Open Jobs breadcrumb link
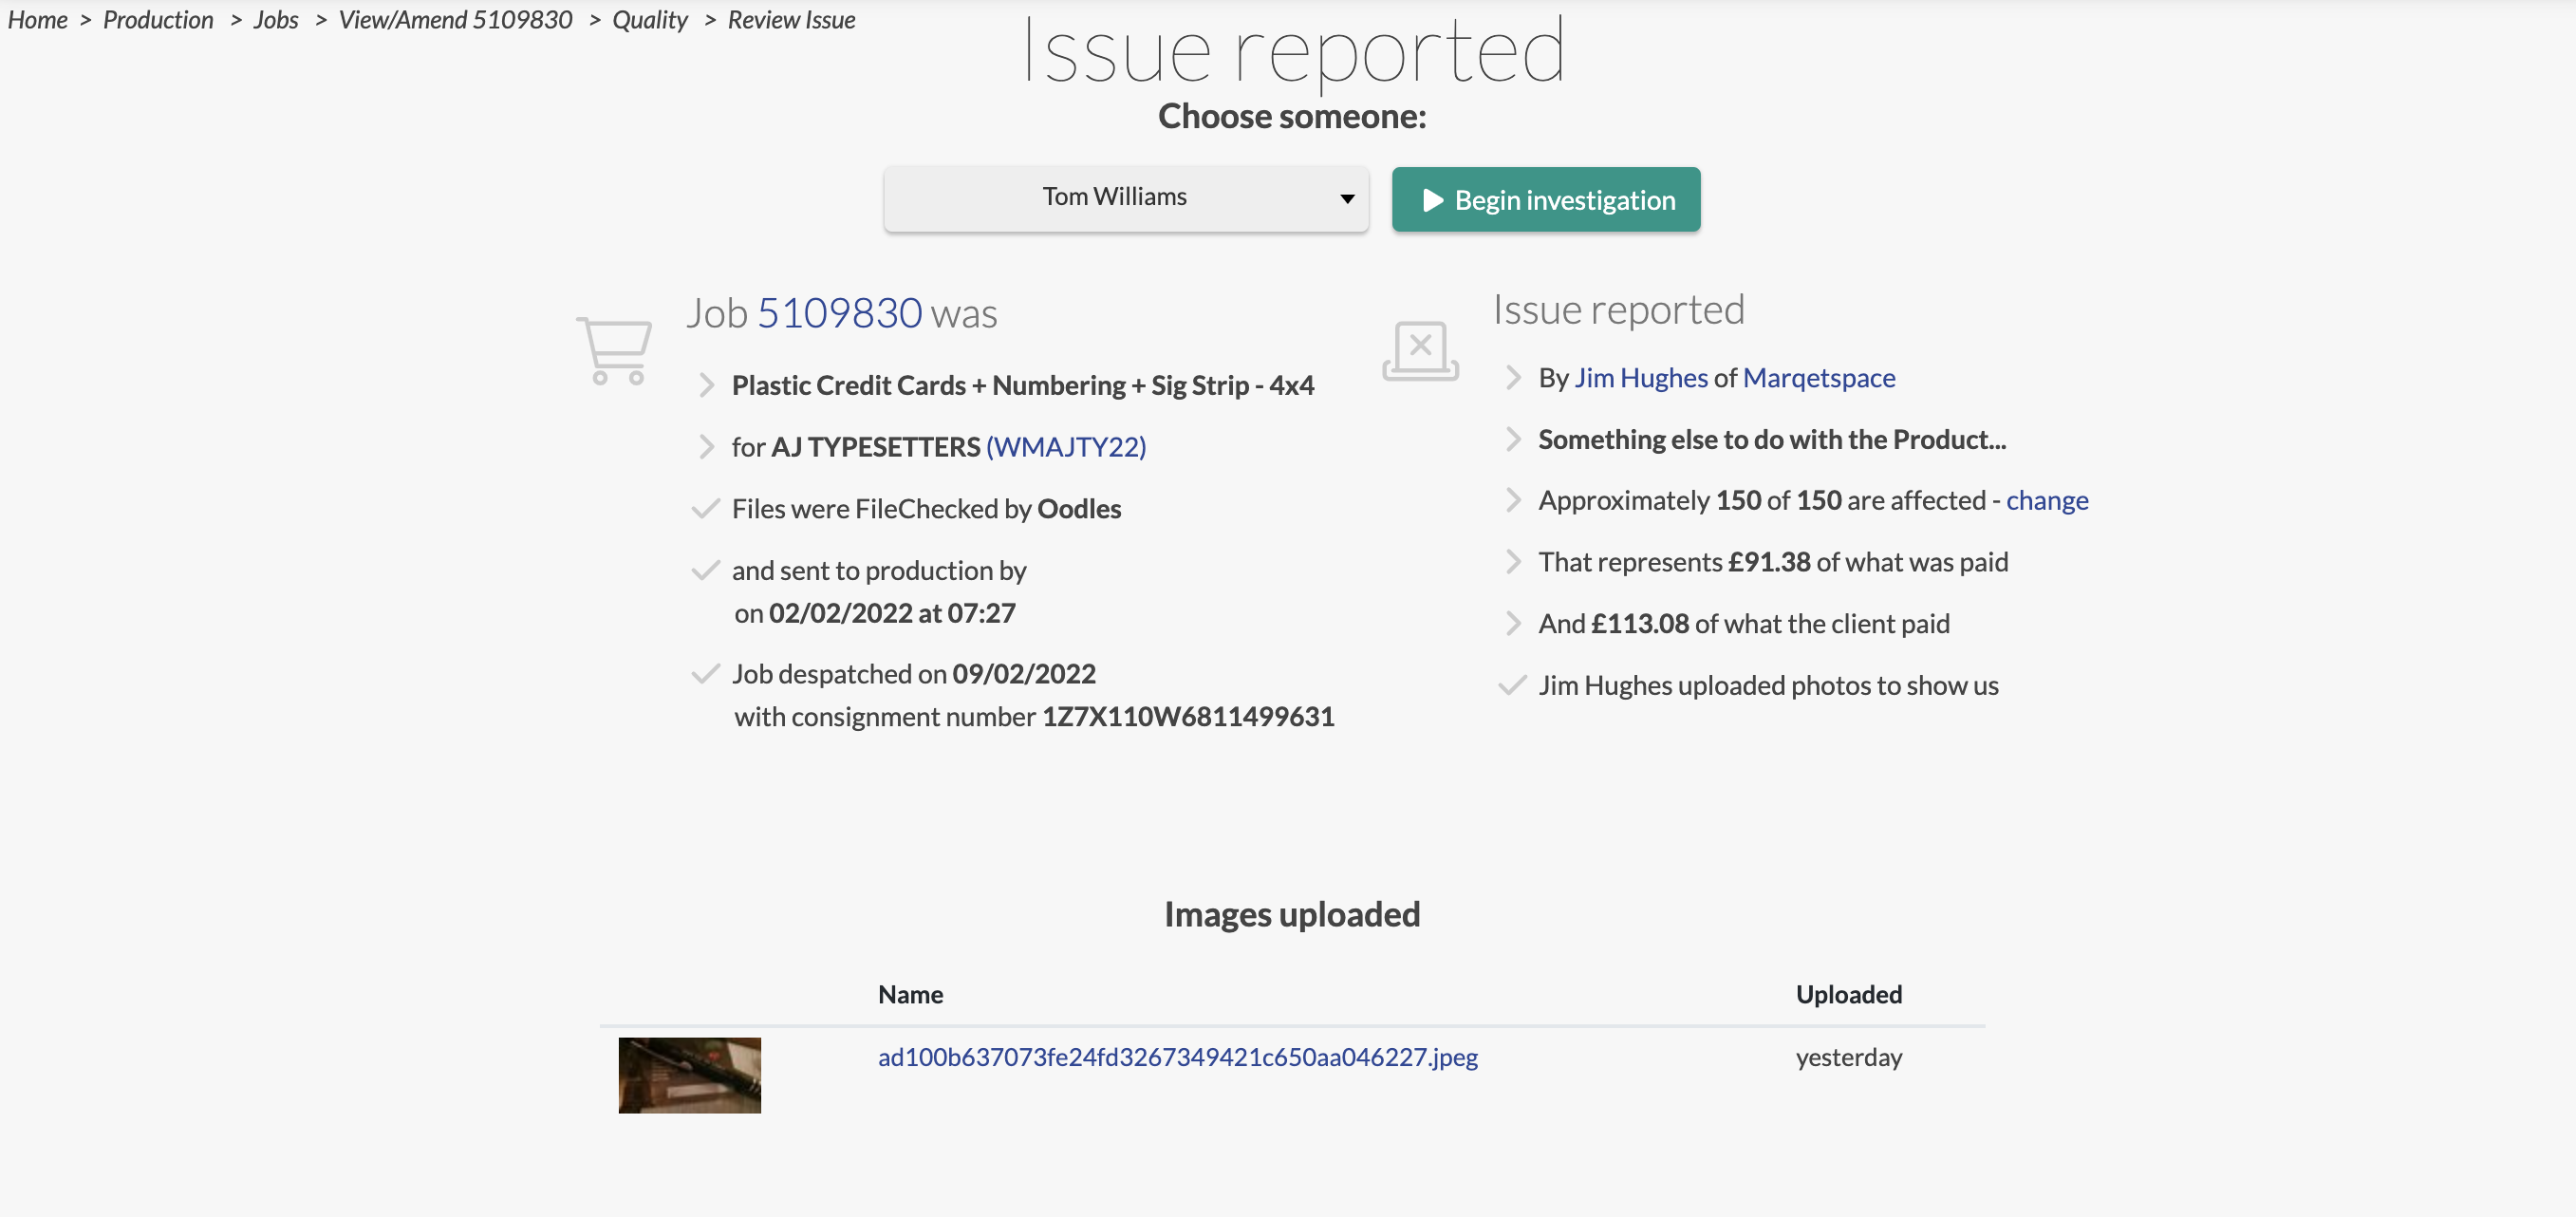 (x=276, y=20)
